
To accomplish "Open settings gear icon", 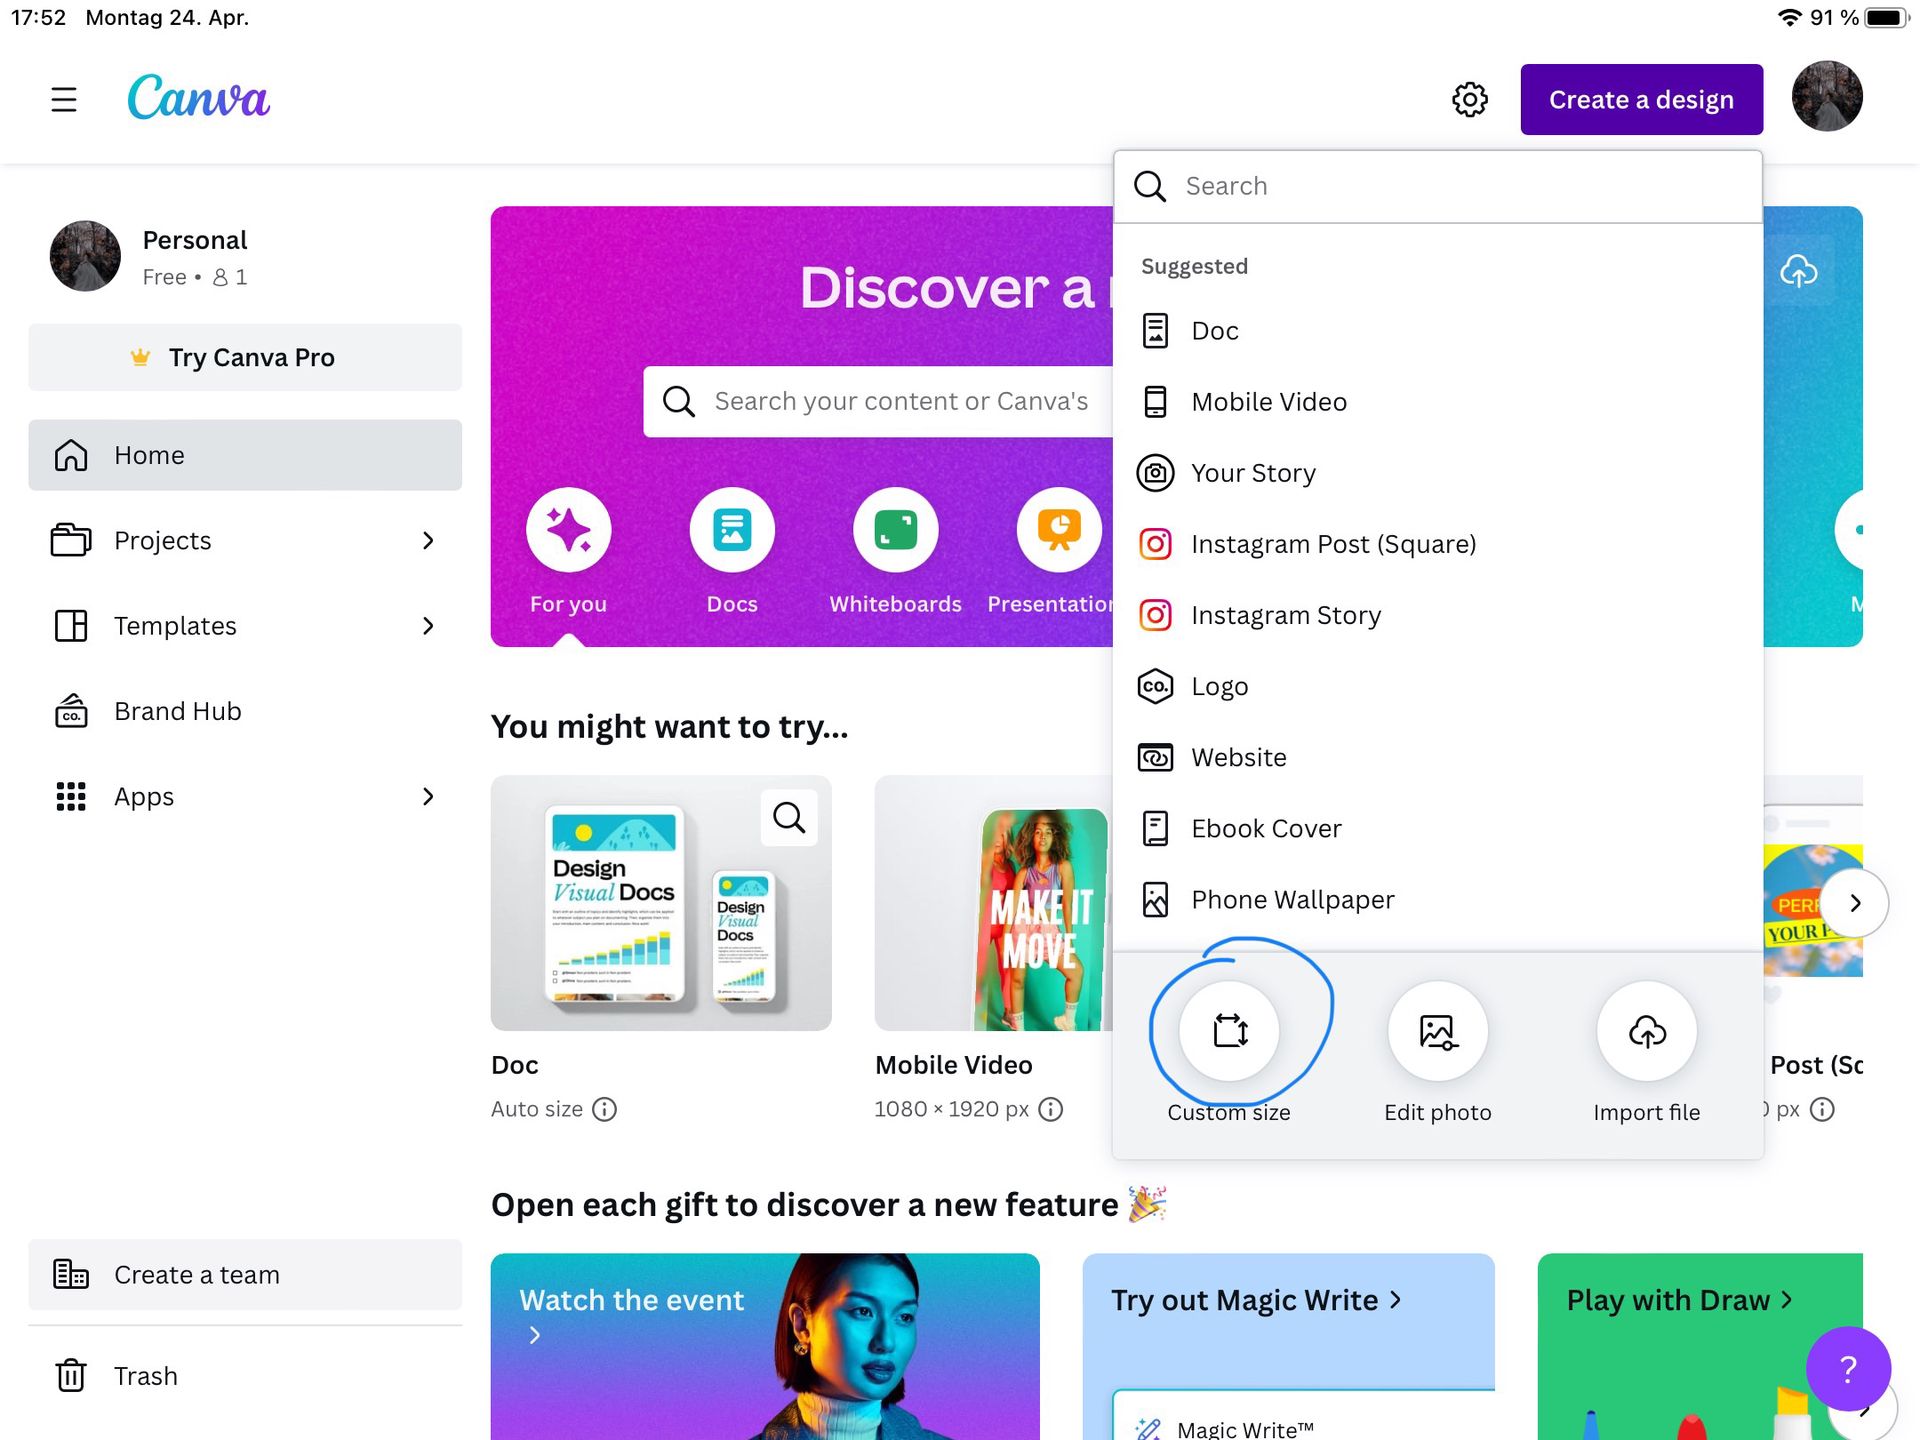I will (x=1470, y=99).
